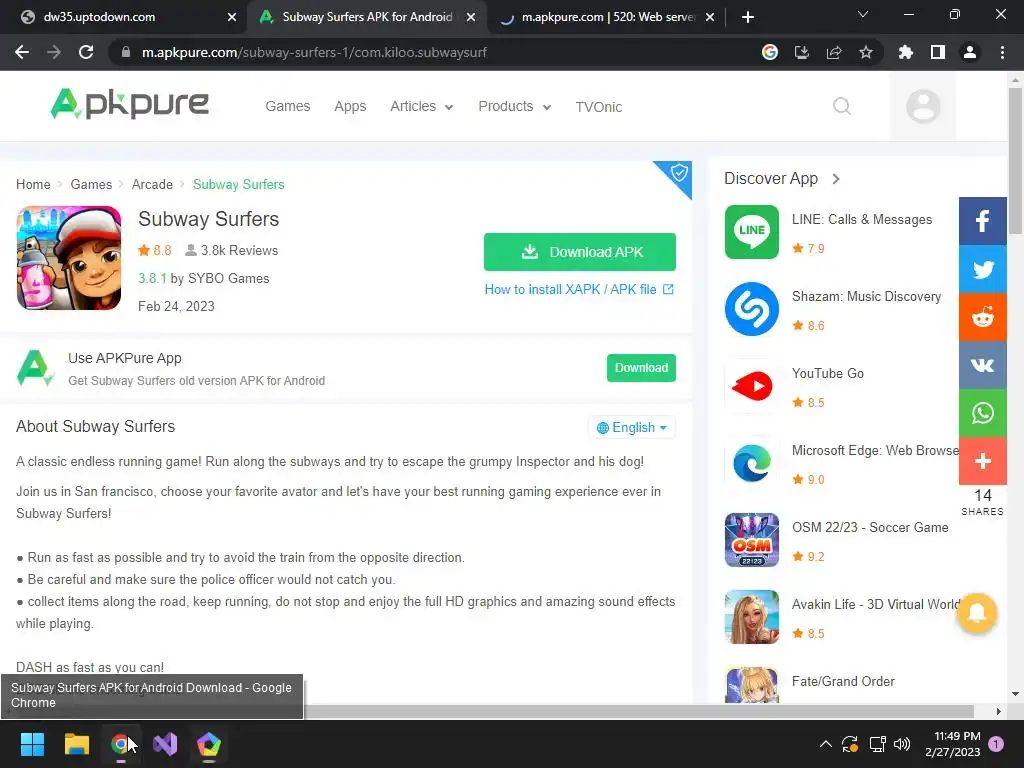The height and width of the screenshot is (768, 1024).
Task: Open the Windows Start menu
Action: pos(32,744)
